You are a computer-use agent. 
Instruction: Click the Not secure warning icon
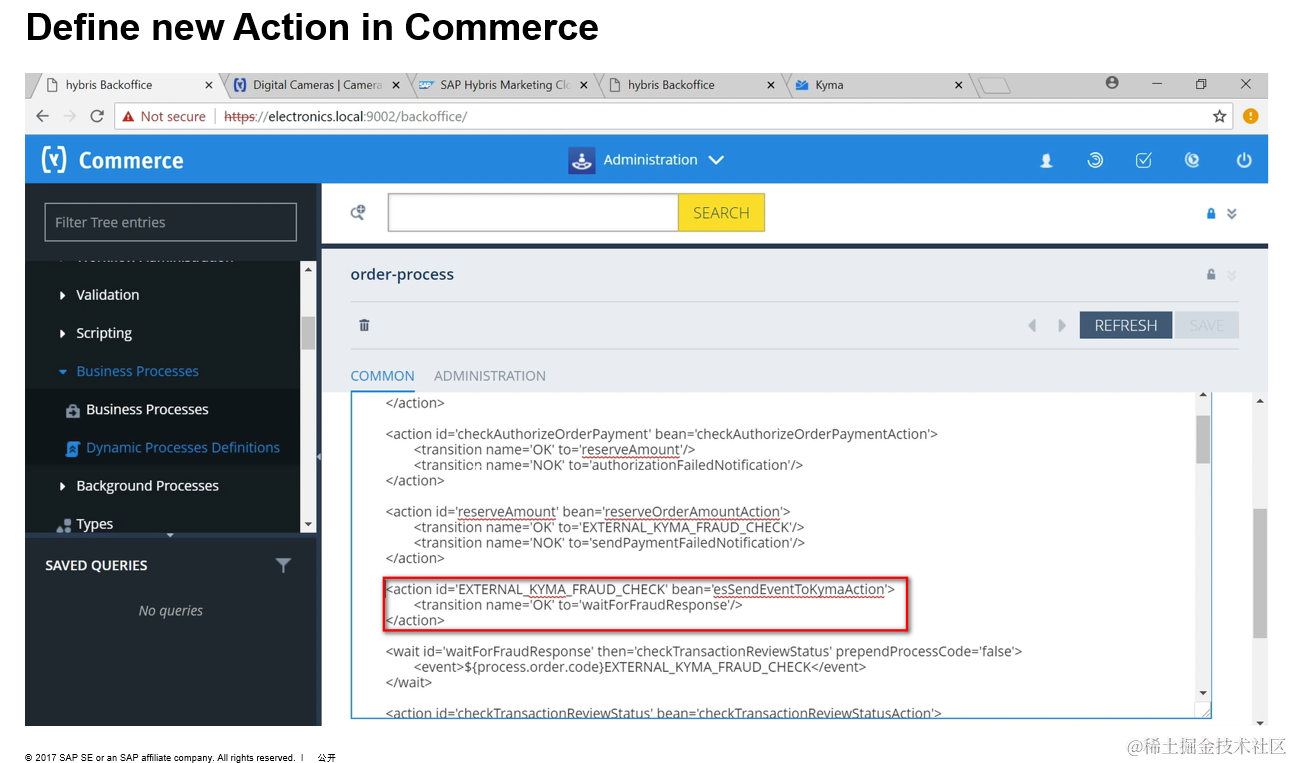(128, 116)
